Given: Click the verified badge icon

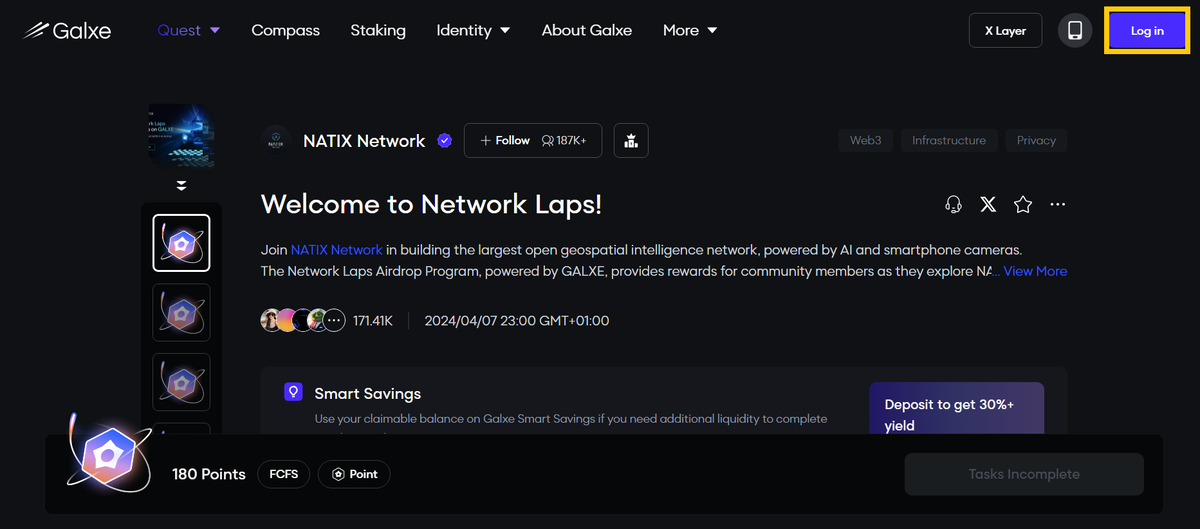Looking at the screenshot, I should coord(444,141).
